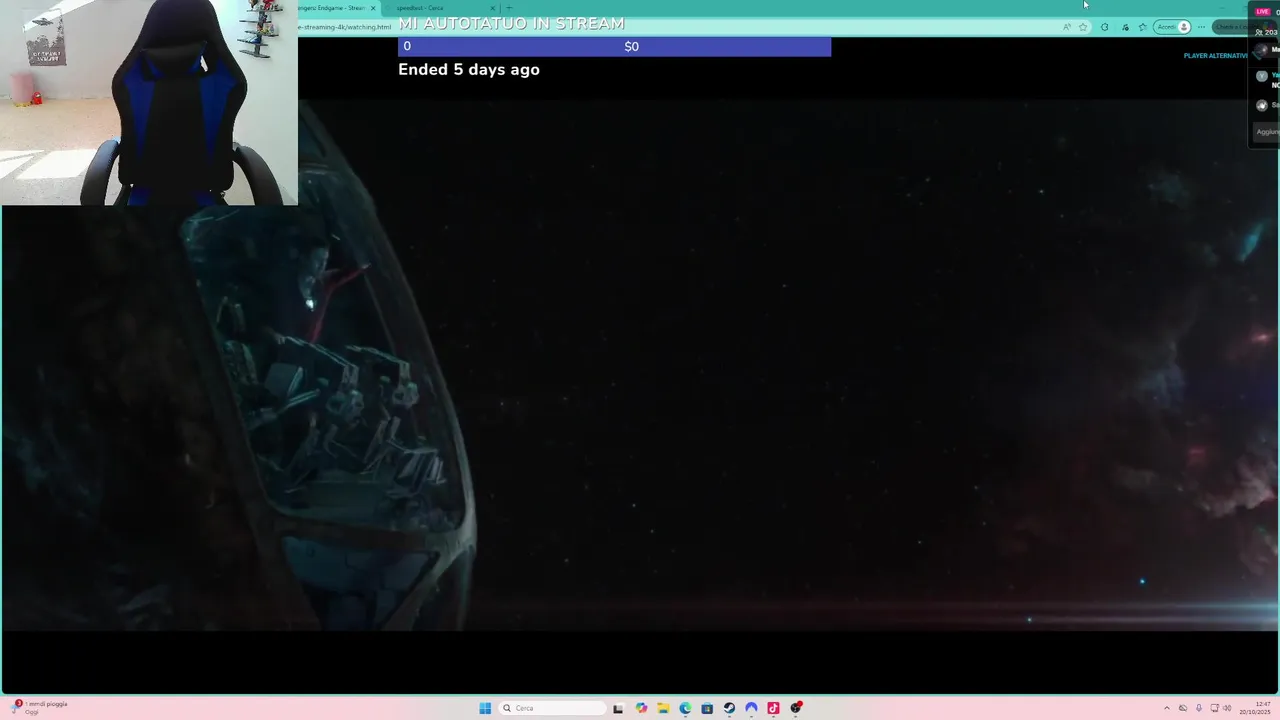1280x720 pixels.
Task: Open Favorites list star icon
Action: click(1143, 27)
